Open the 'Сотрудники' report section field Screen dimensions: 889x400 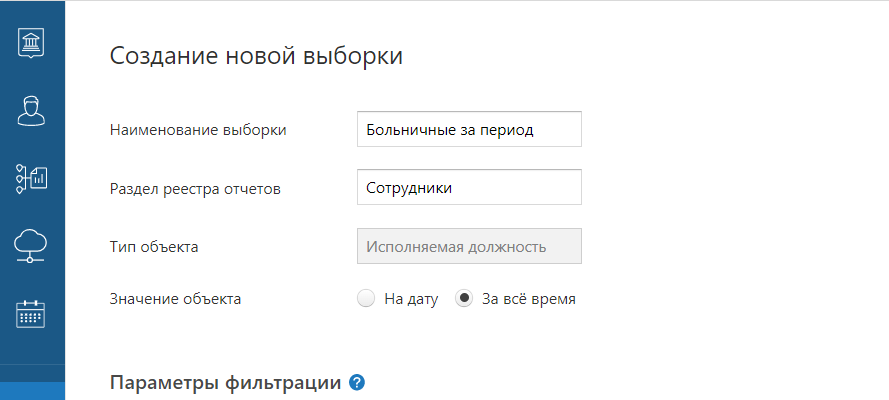pos(469,188)
